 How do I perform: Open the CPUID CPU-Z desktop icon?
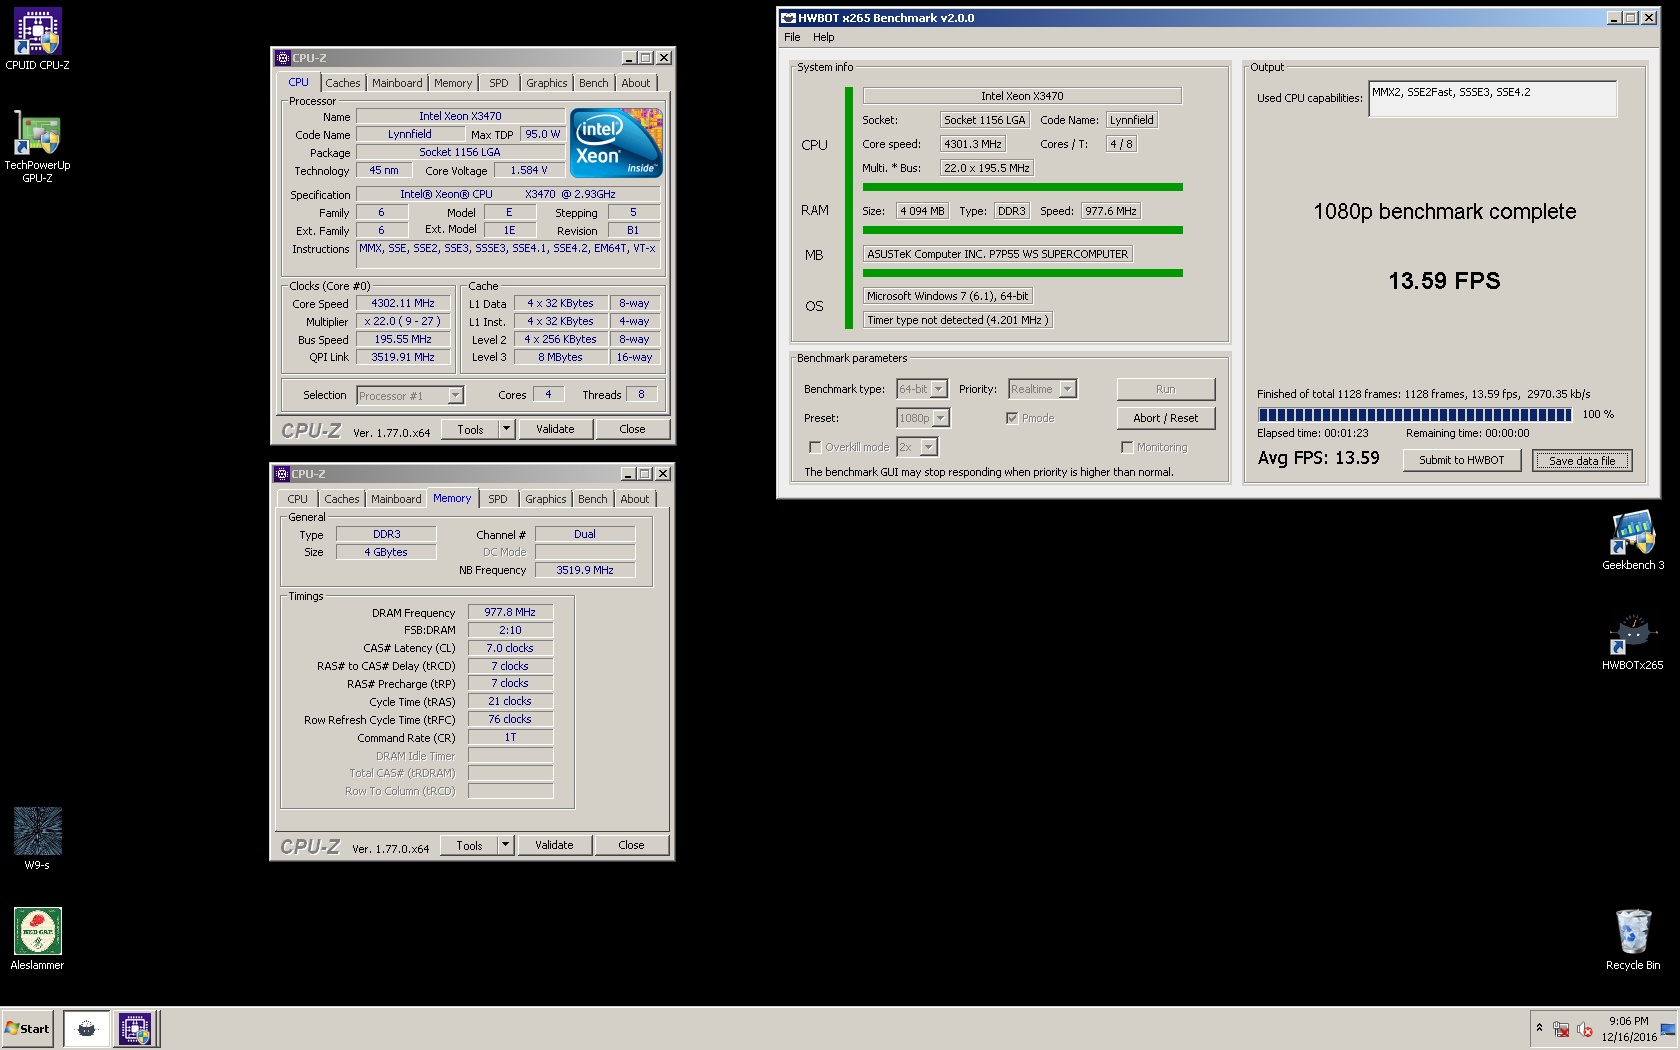[37, 40]
